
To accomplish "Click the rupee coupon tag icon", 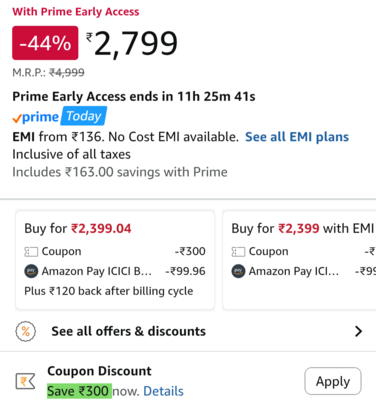I will (25, 381).
